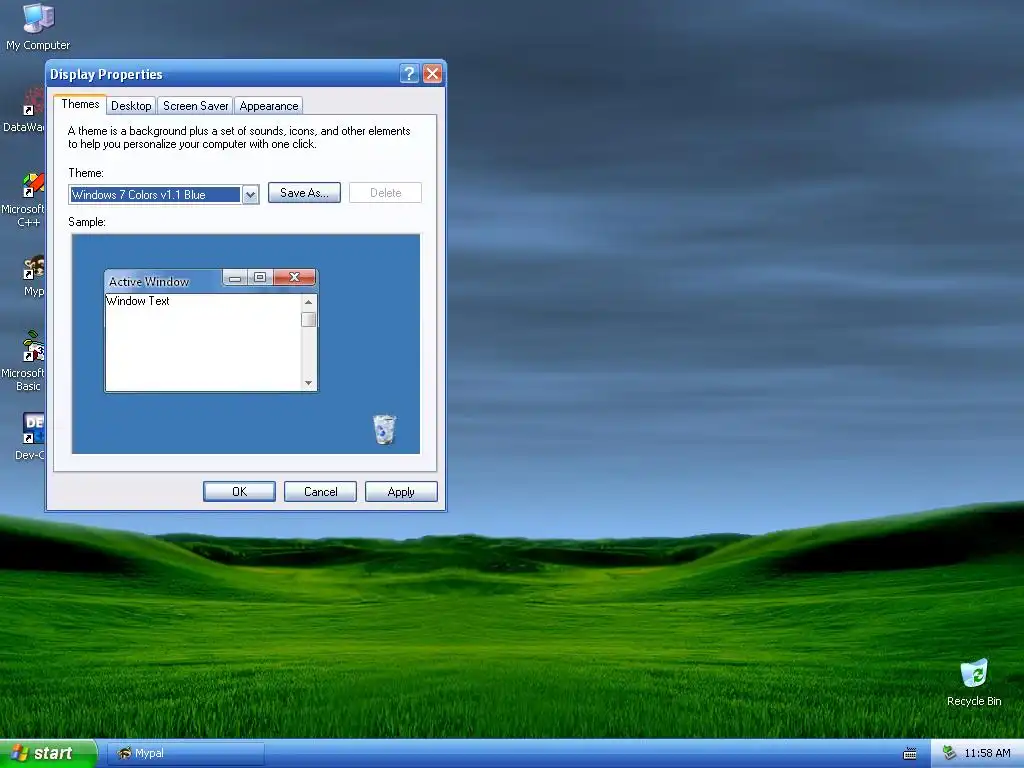Open Microsoft C++ desktop shortcut
This screenshot has height=768, width=1024.
24,200
